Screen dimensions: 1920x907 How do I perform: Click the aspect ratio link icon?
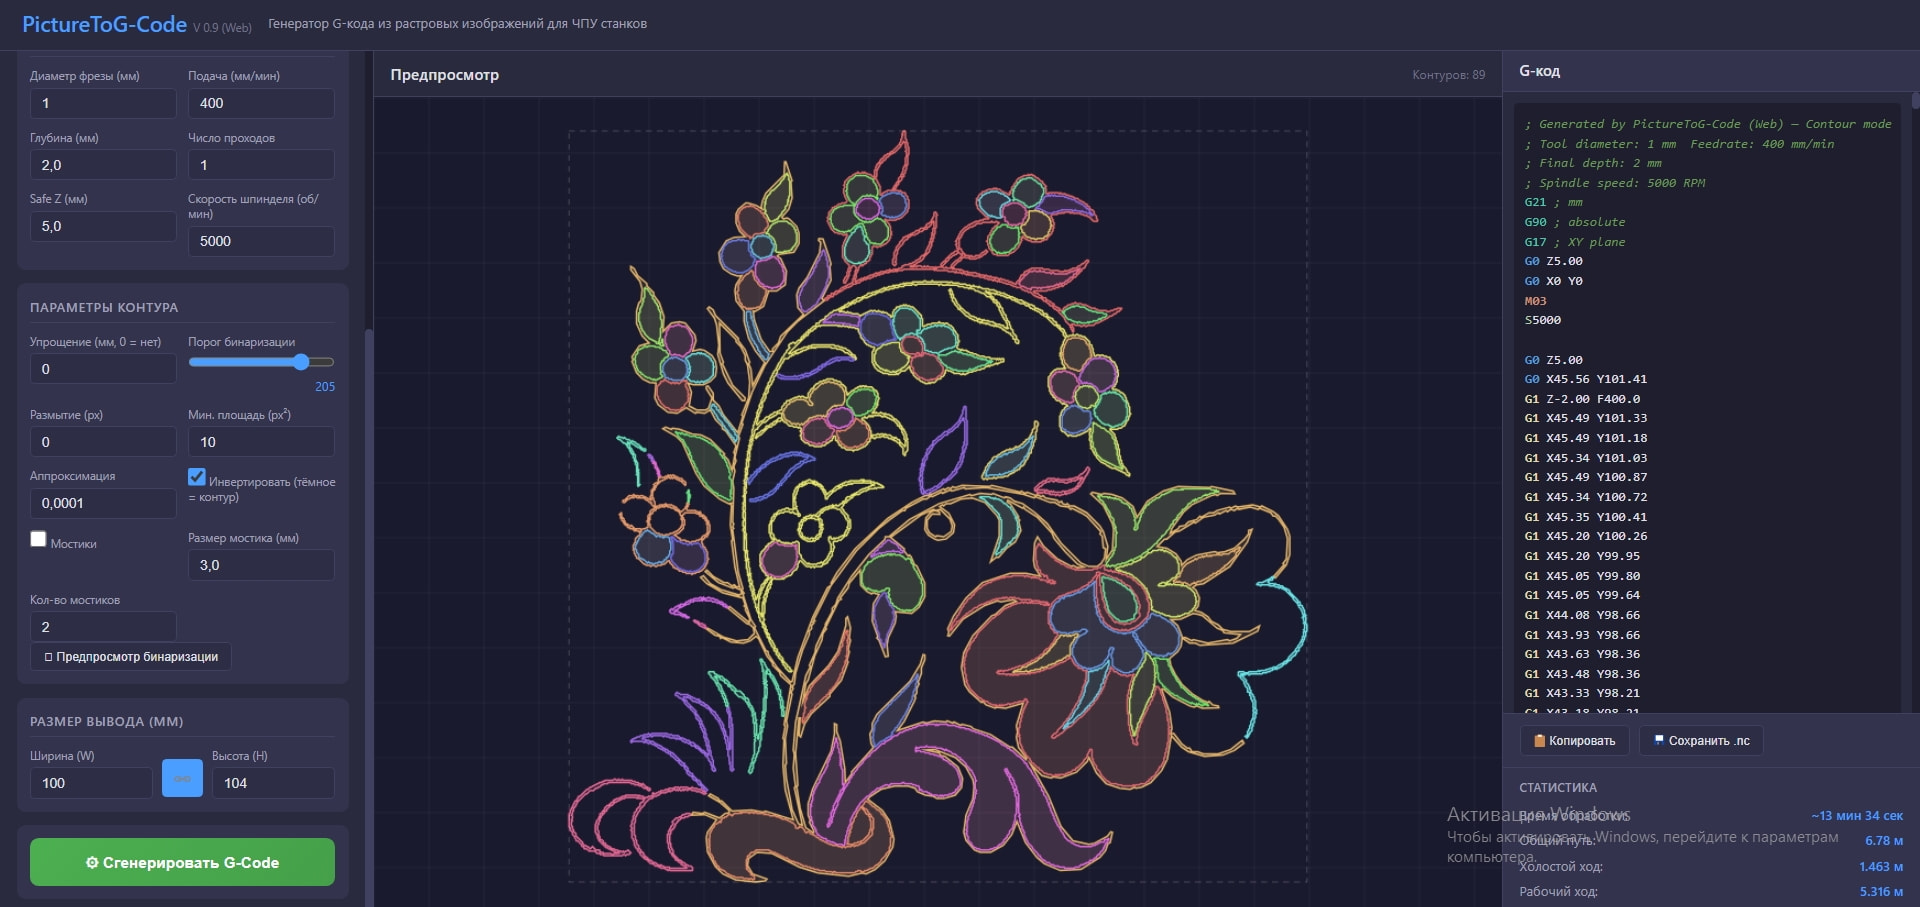coord(182,778)
